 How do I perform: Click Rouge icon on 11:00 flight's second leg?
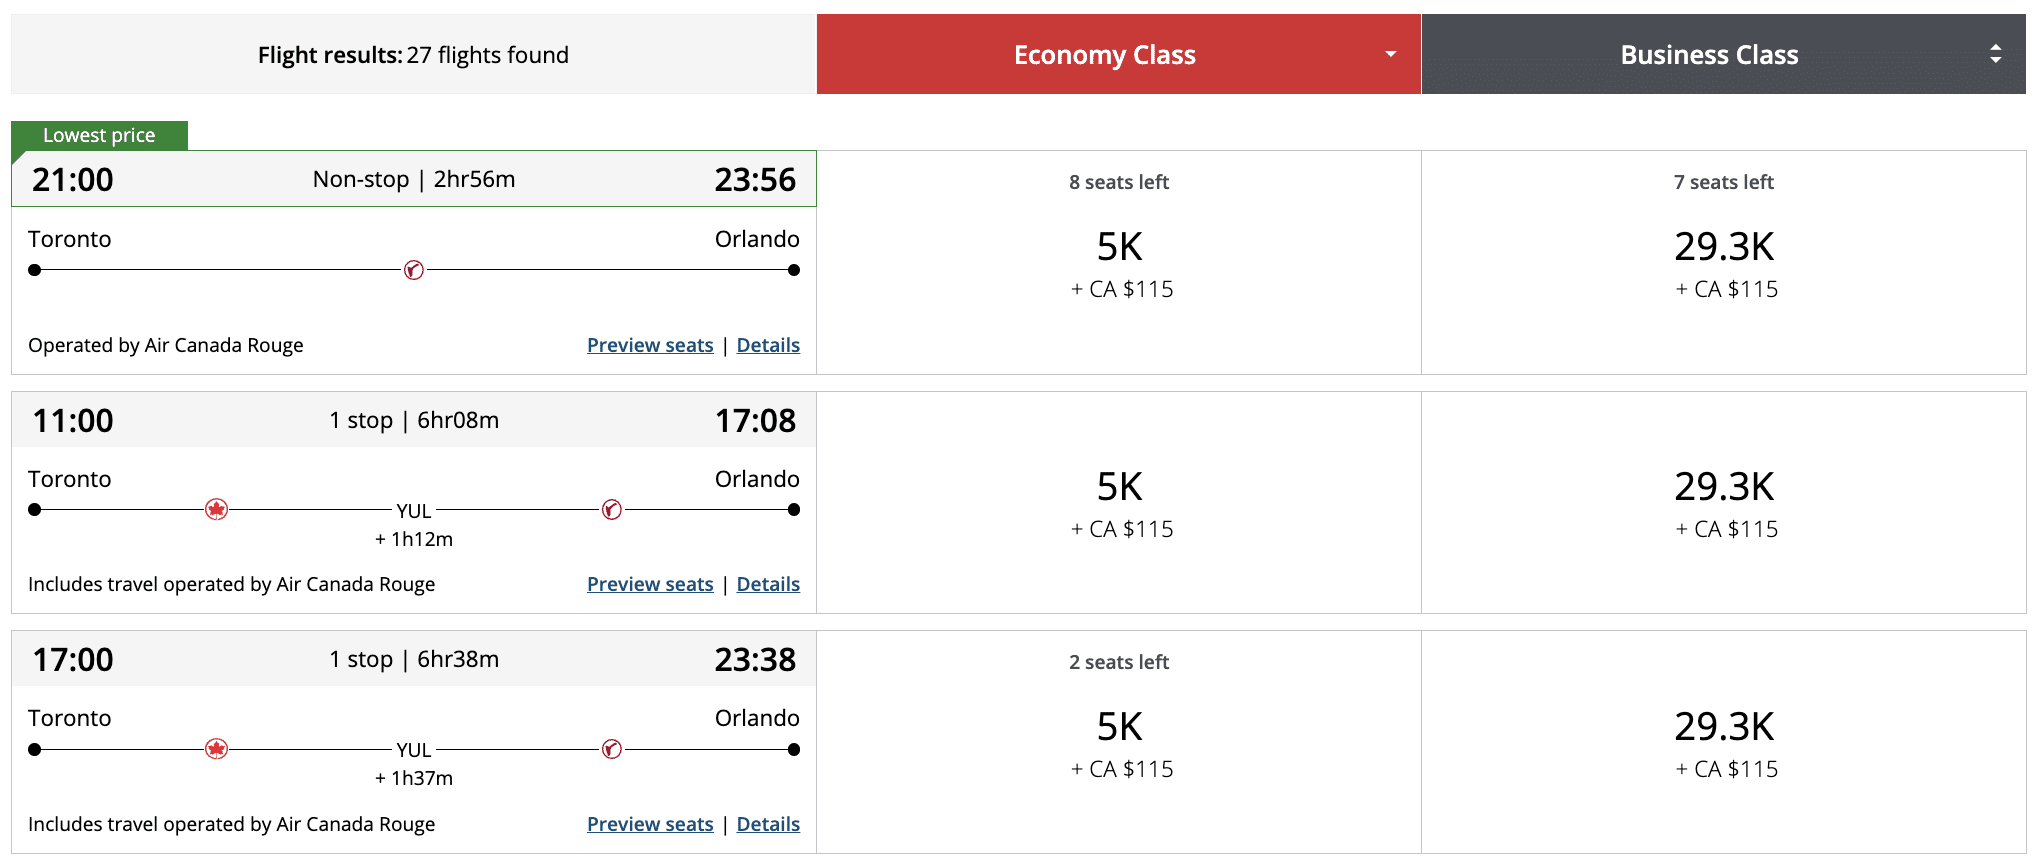[x=612, y=510]
